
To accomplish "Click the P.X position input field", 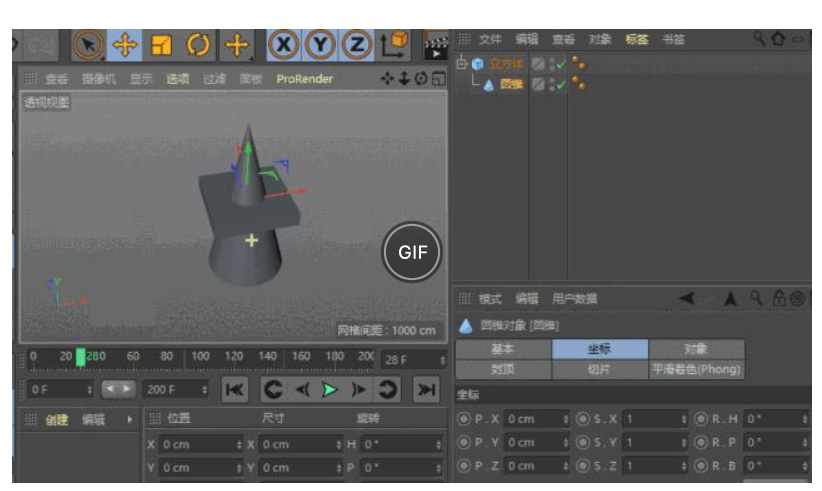I will pos(532,419).
